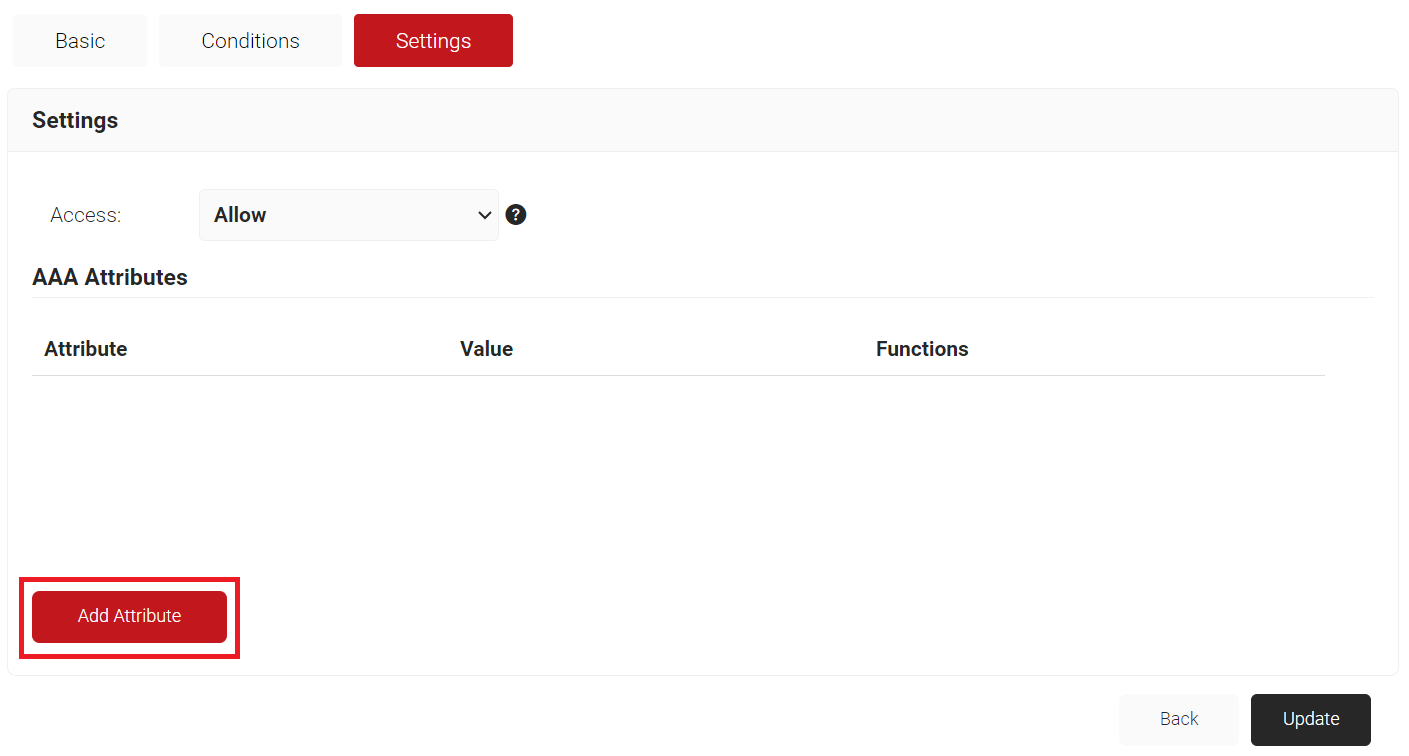Switch to the Basic tab

80,41
